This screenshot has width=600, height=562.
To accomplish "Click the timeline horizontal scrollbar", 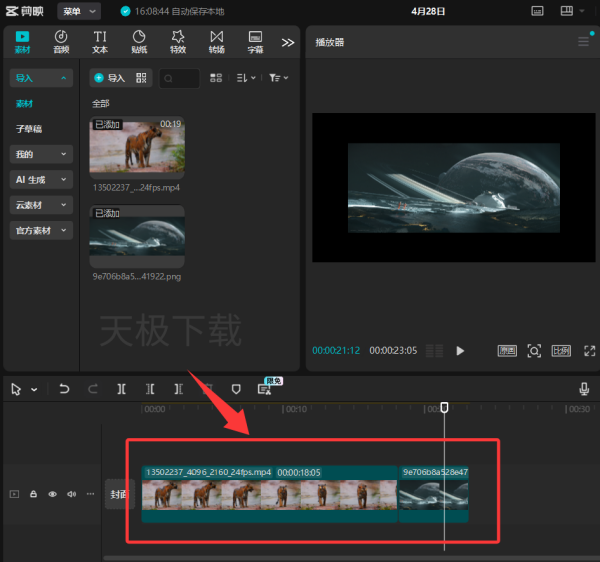I will (351, 559).
